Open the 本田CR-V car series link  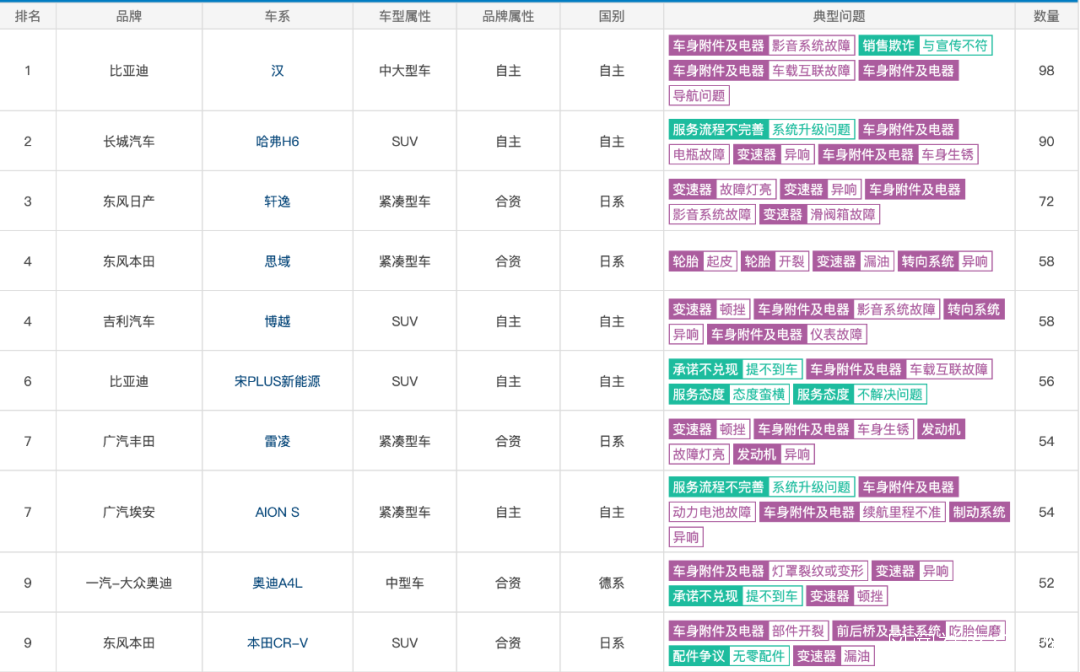click(x=277, y=643)
